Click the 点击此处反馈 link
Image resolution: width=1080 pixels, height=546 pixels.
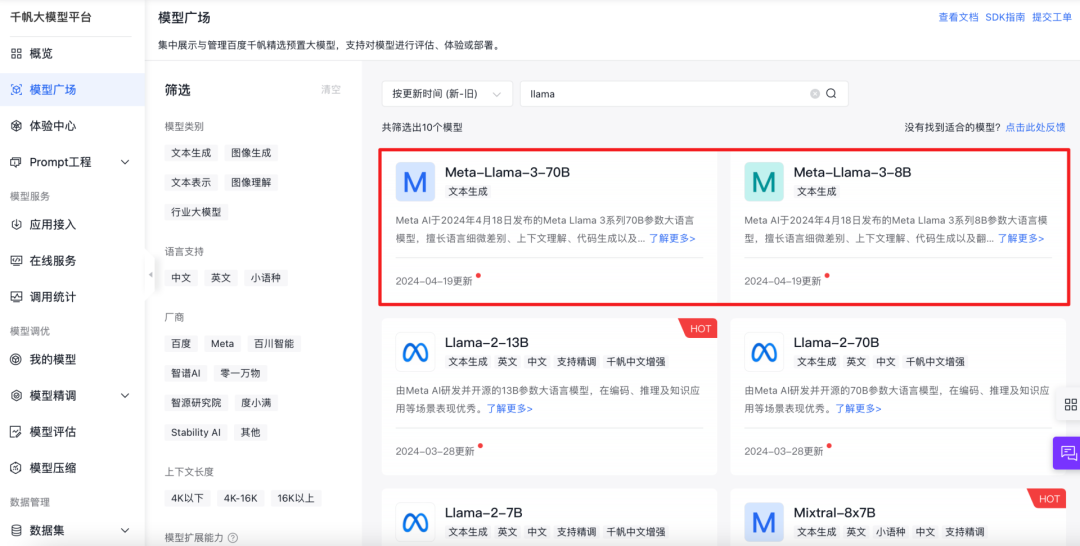1035,127
